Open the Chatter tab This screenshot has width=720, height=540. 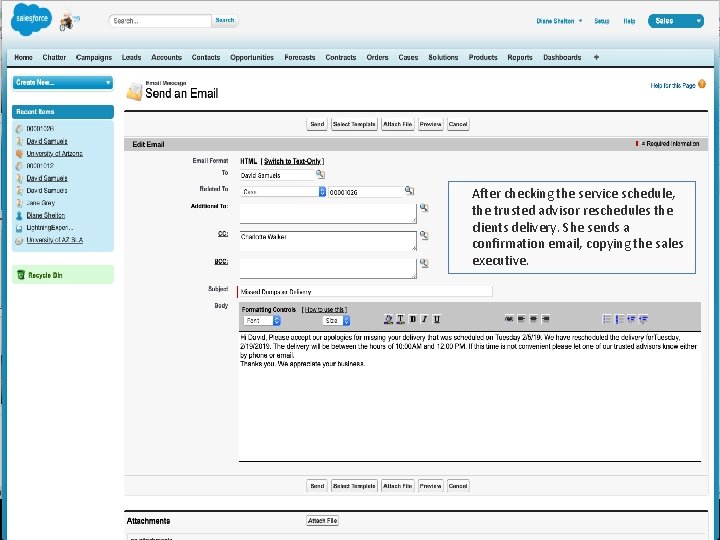(54, 57)
